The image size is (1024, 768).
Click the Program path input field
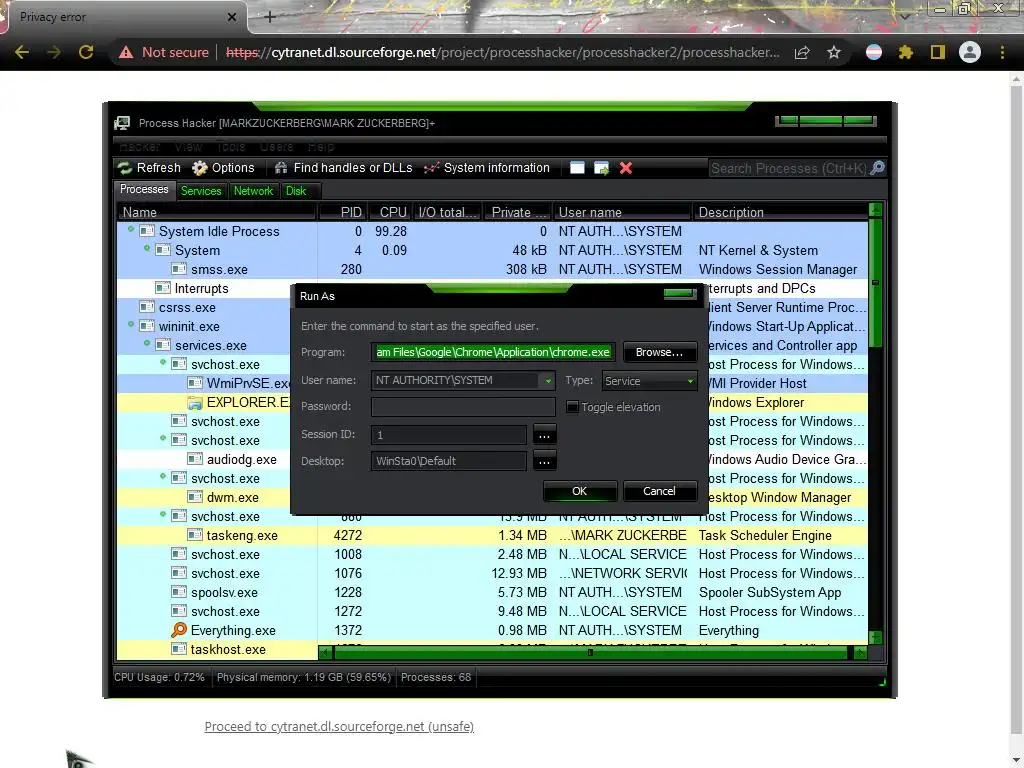click(493, 352)
